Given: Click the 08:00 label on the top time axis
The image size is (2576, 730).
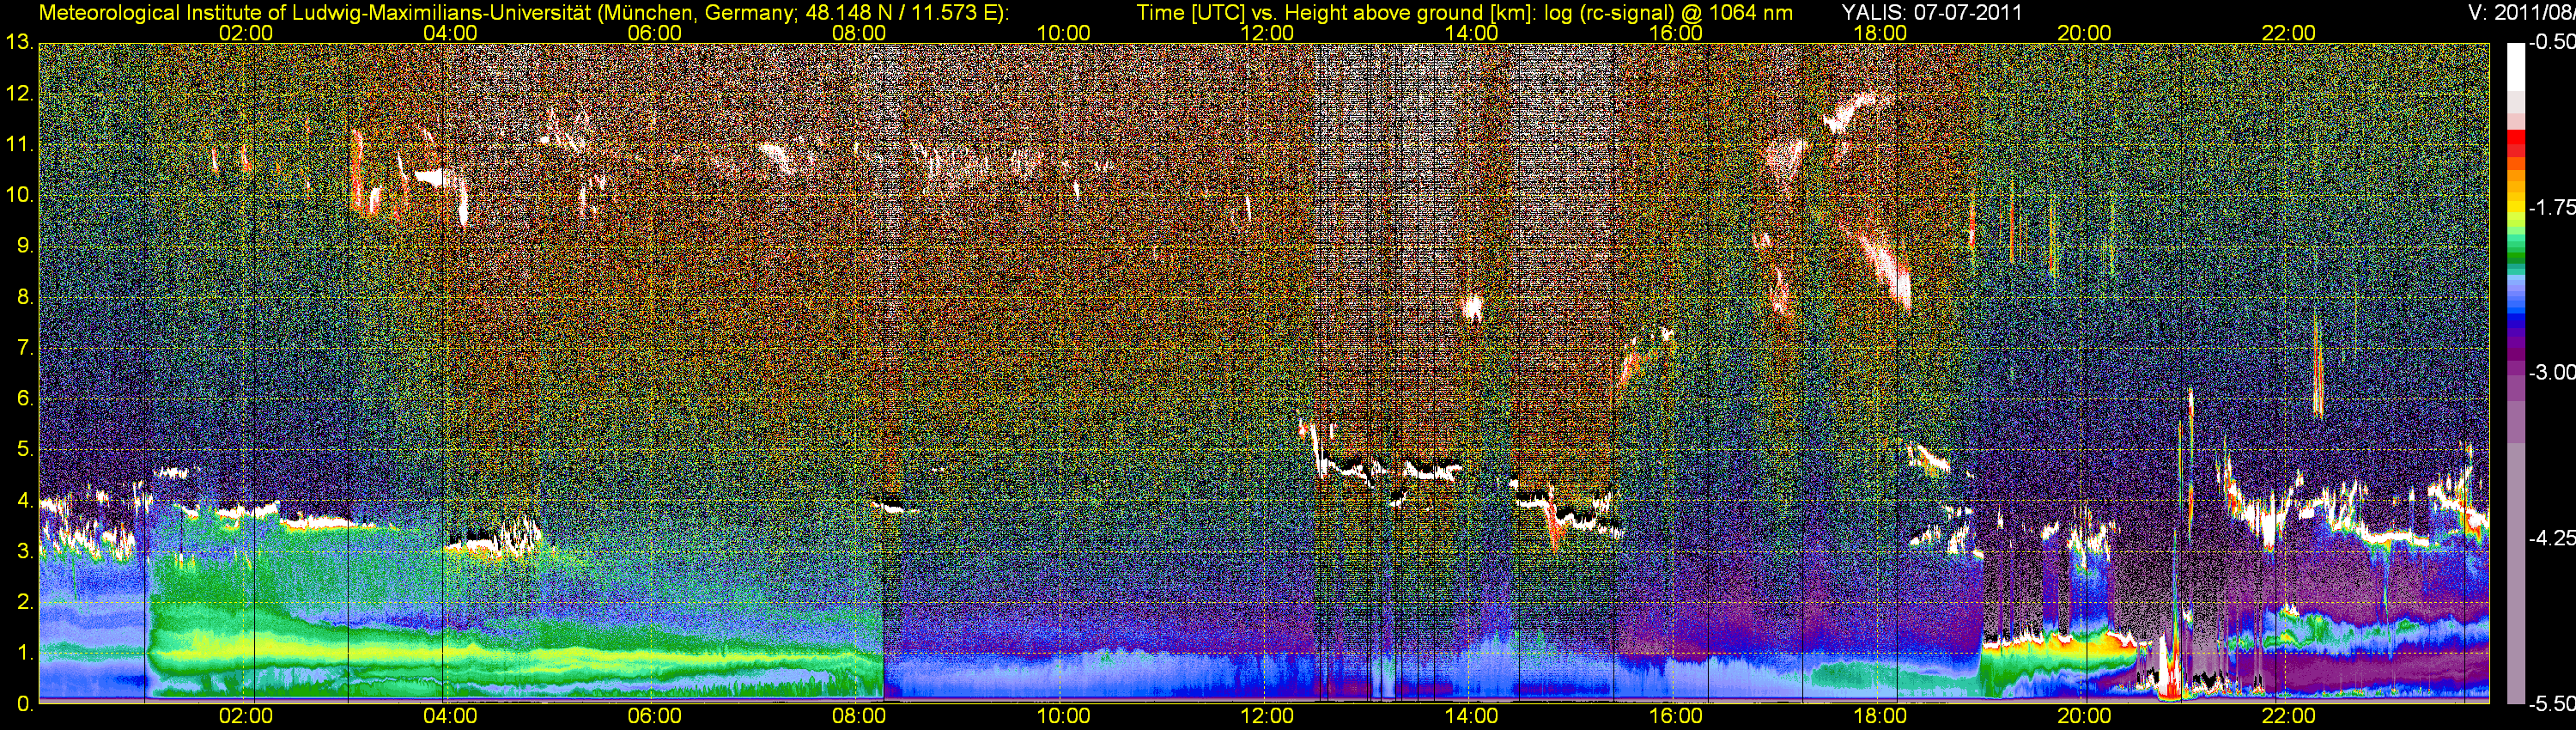Looking at the screenshot, I should [x=859, y=33].
